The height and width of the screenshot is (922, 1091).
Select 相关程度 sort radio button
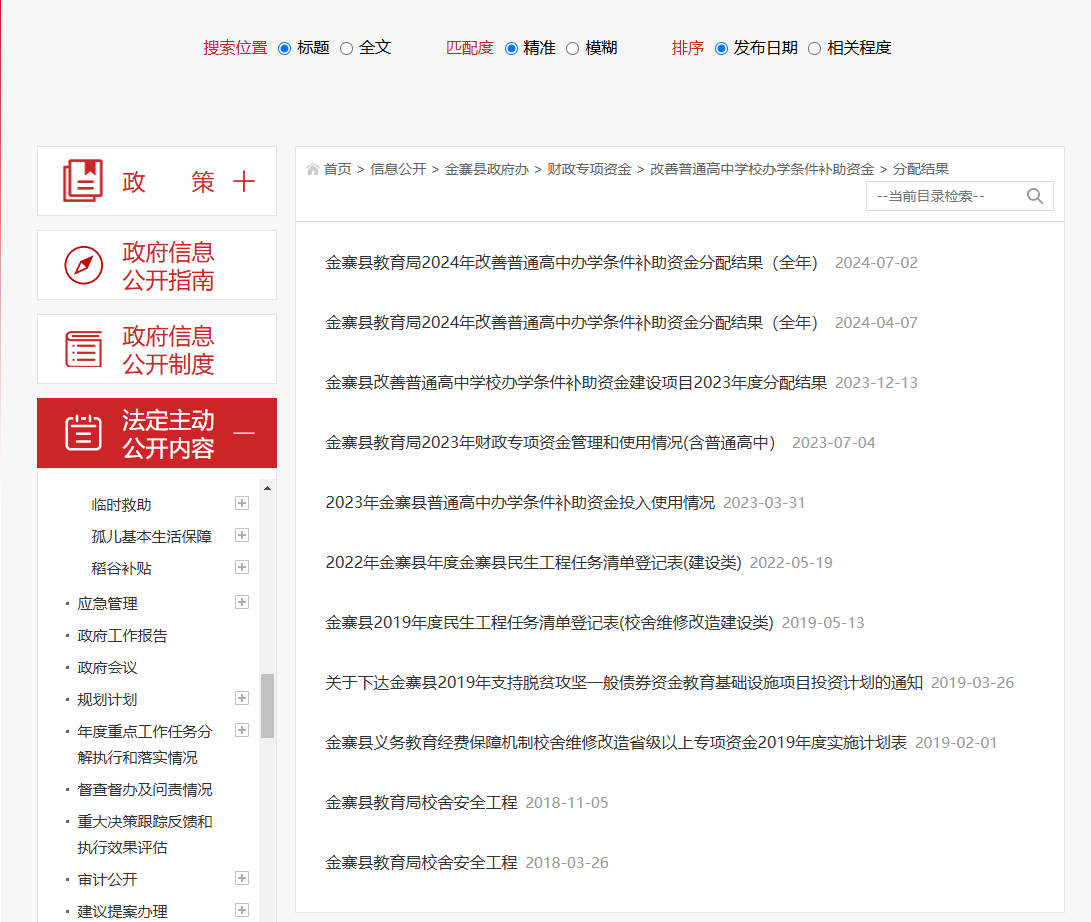[814, 49]
